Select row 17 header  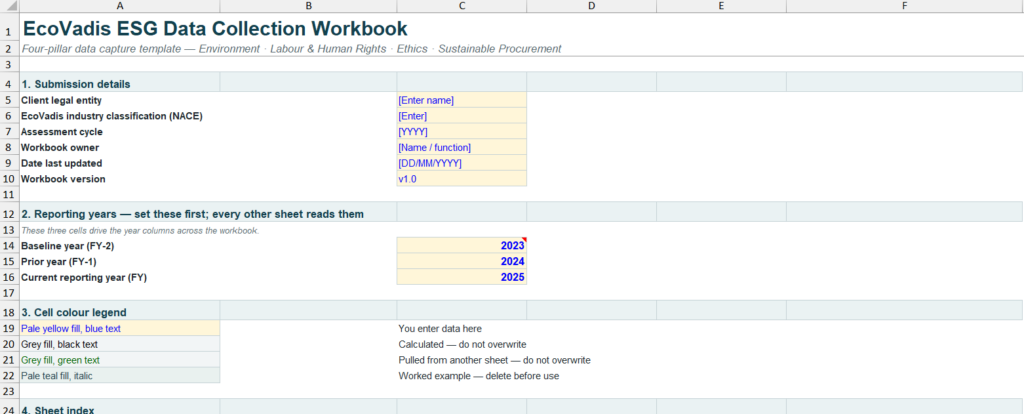pyautogui.click(x=10, y=293)
